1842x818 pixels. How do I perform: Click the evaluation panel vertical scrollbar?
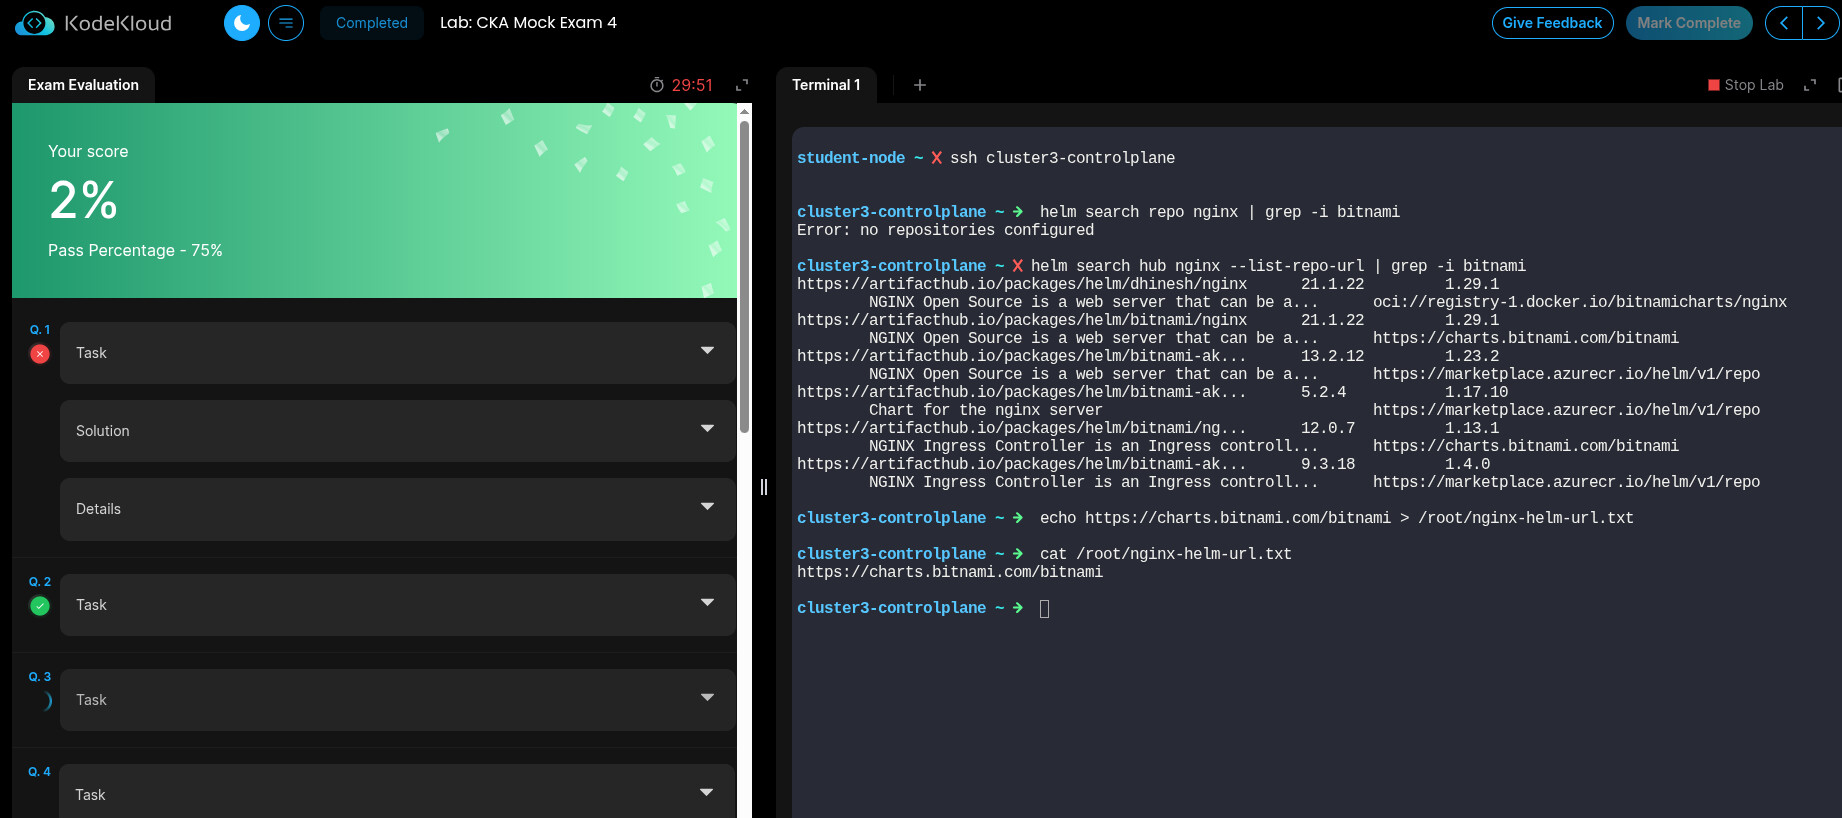click(744, 277)
